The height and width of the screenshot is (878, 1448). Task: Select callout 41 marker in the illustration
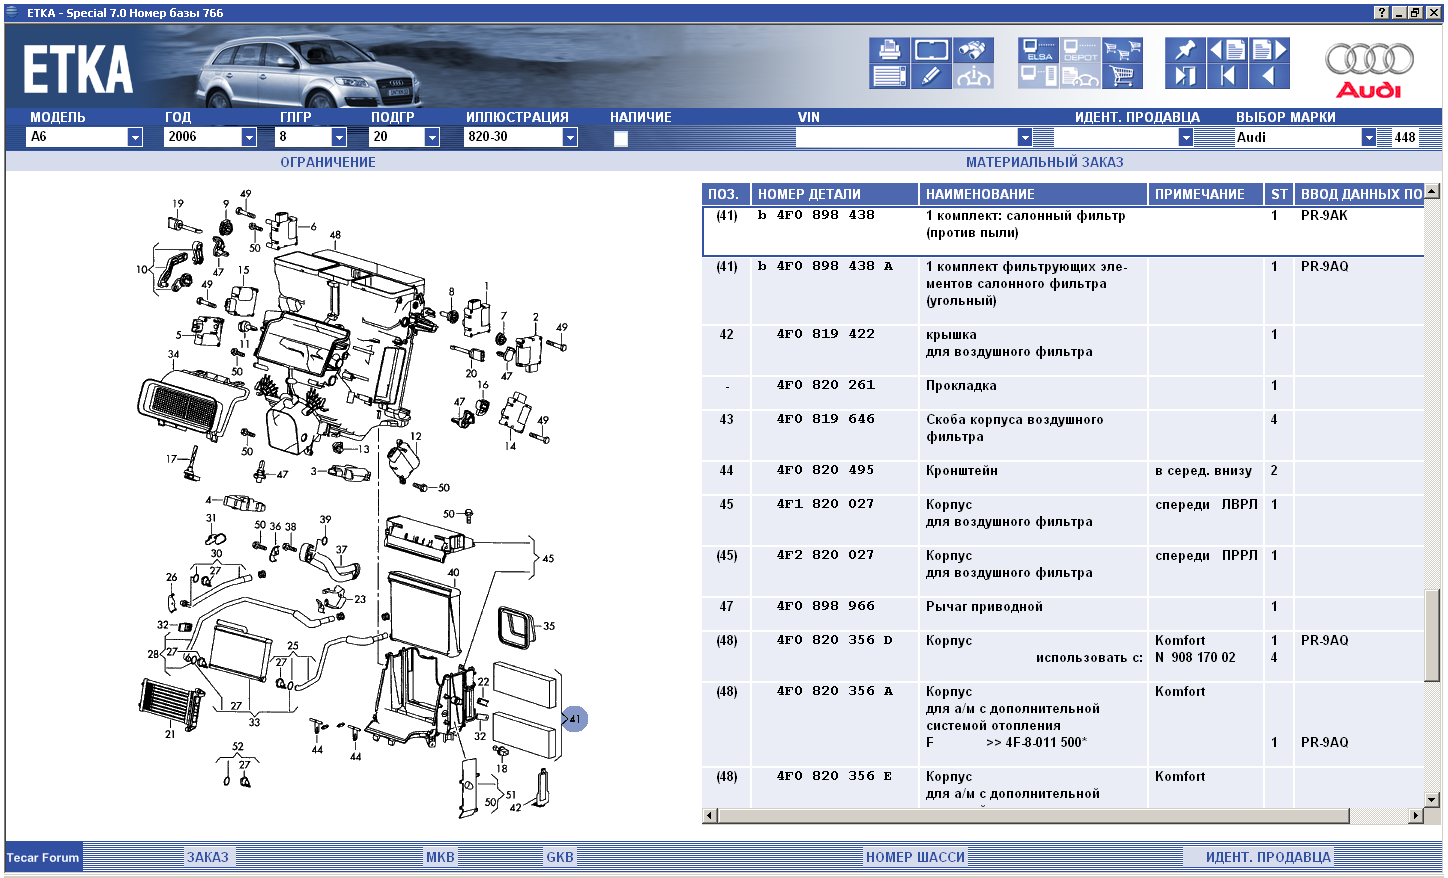(574, 719)
